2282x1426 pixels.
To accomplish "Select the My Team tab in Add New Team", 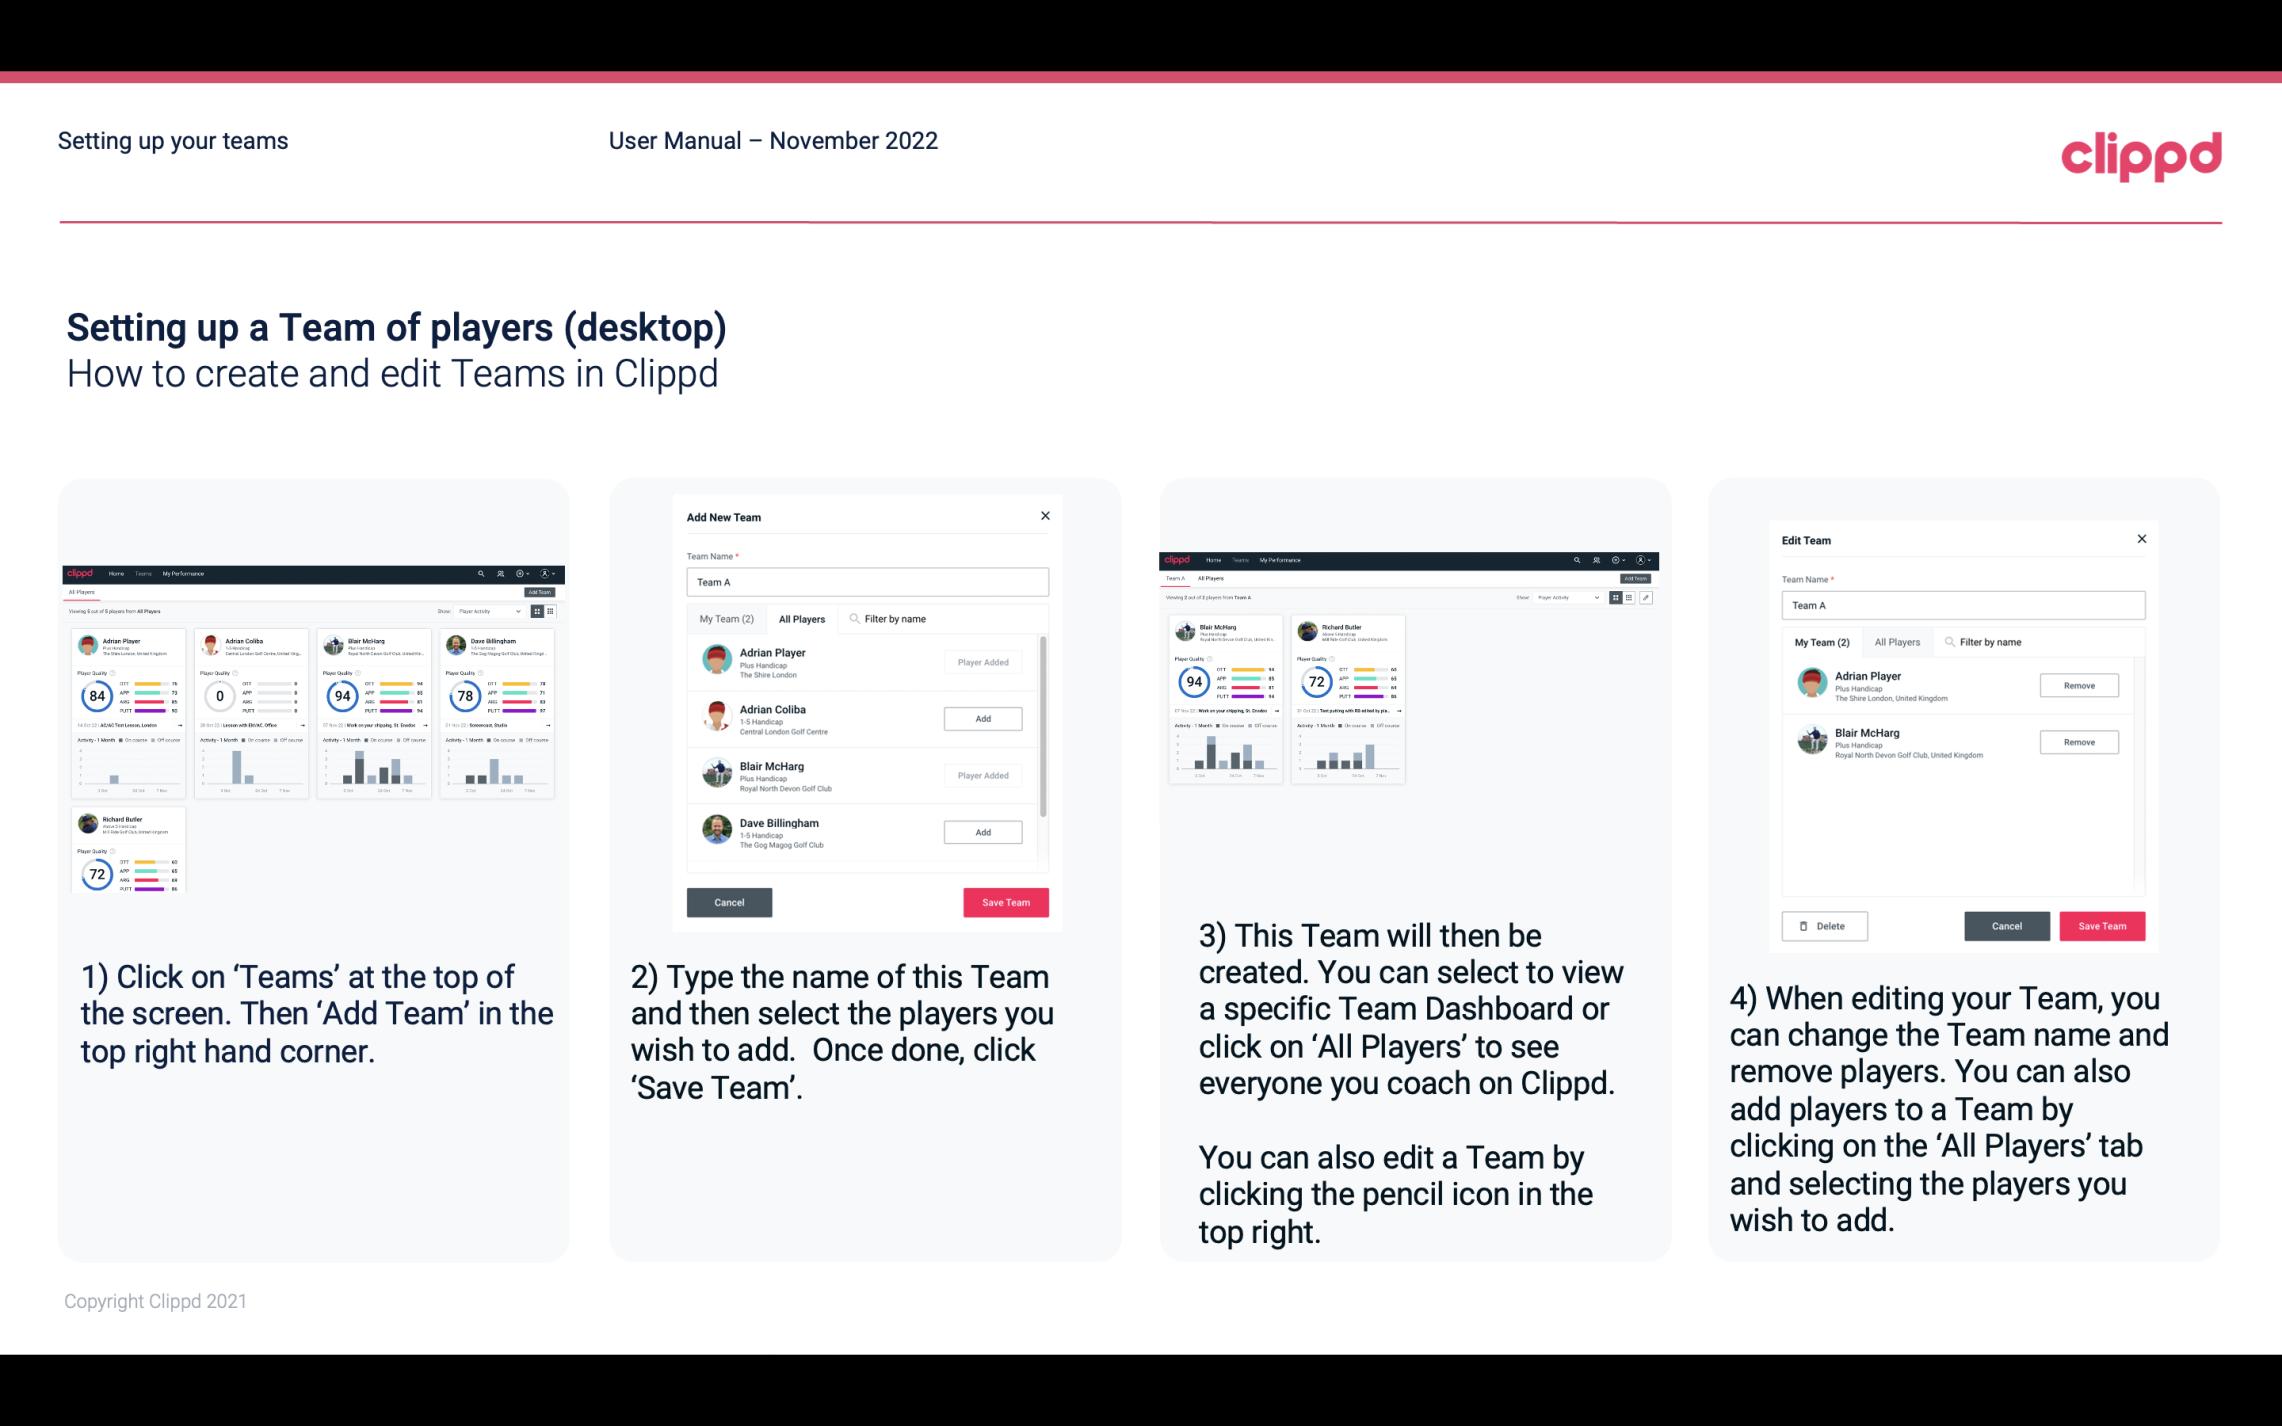I will pos(725,618).
